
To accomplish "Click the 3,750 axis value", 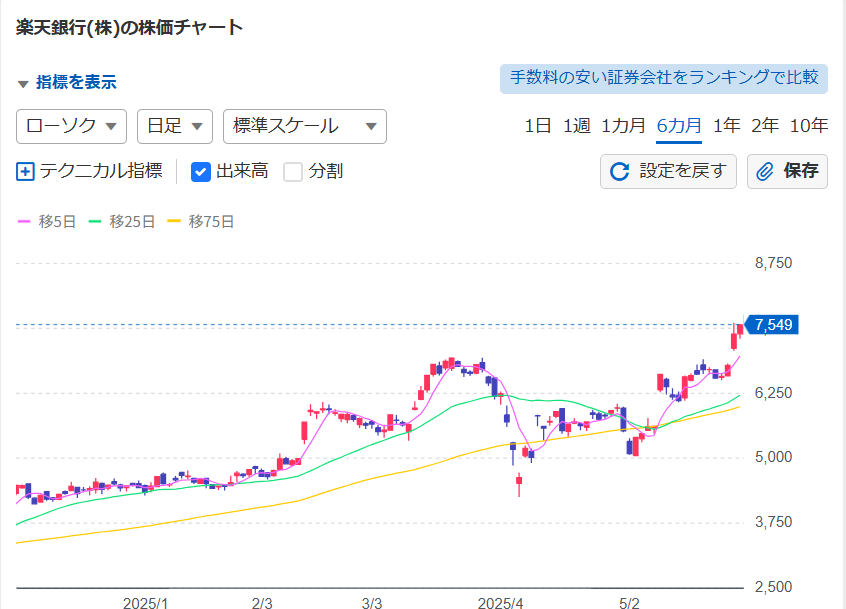I will click(x=773, y=522).
